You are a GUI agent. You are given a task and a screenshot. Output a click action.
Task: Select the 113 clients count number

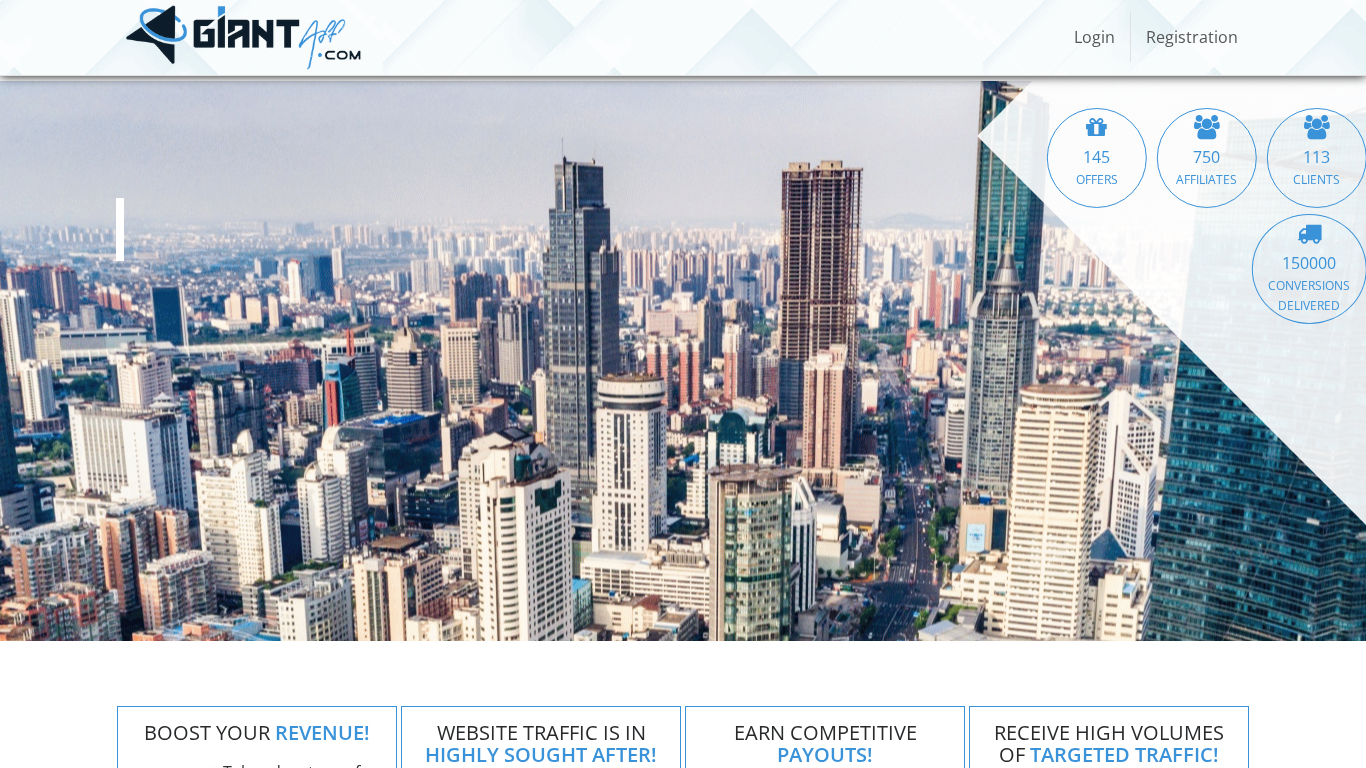[1316, 157]
